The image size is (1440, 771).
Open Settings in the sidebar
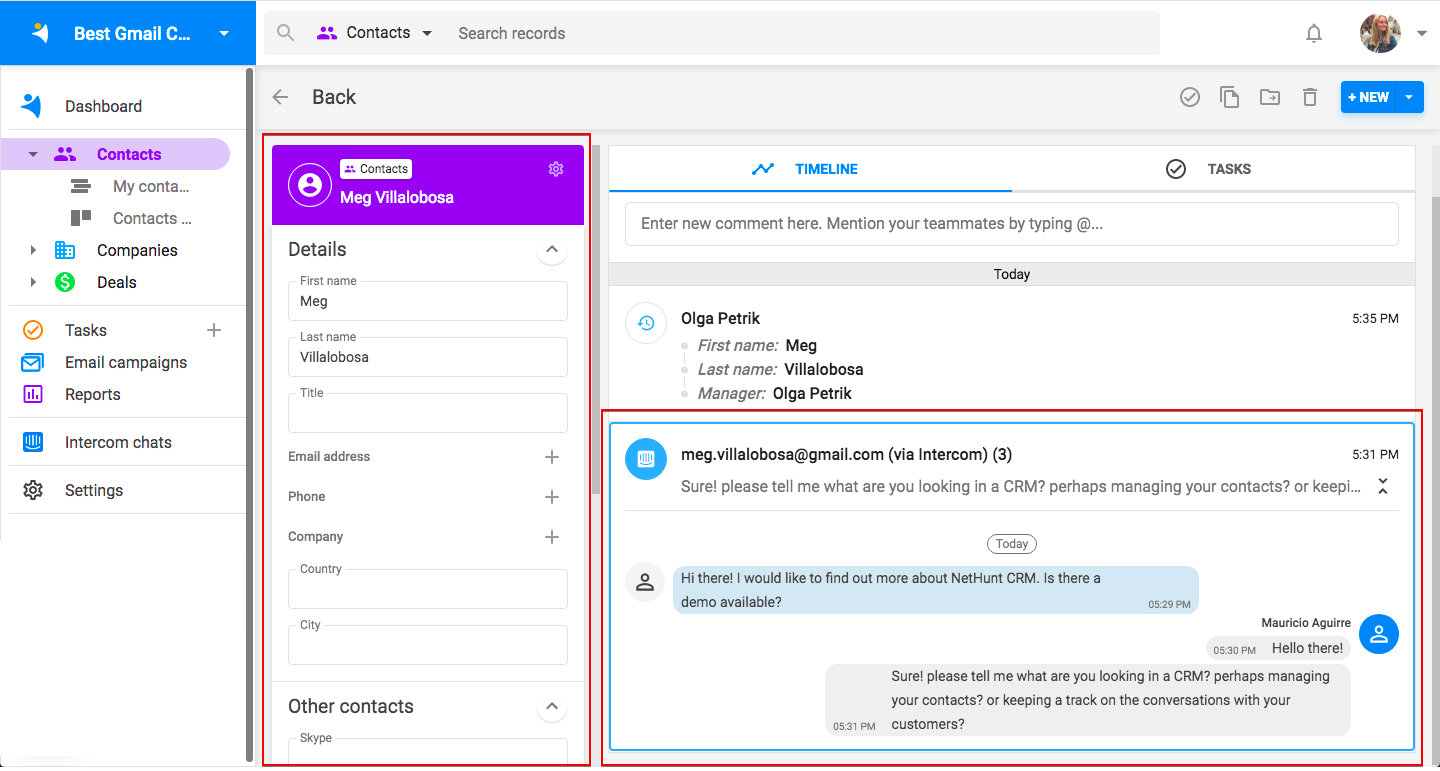coord(94,490)
